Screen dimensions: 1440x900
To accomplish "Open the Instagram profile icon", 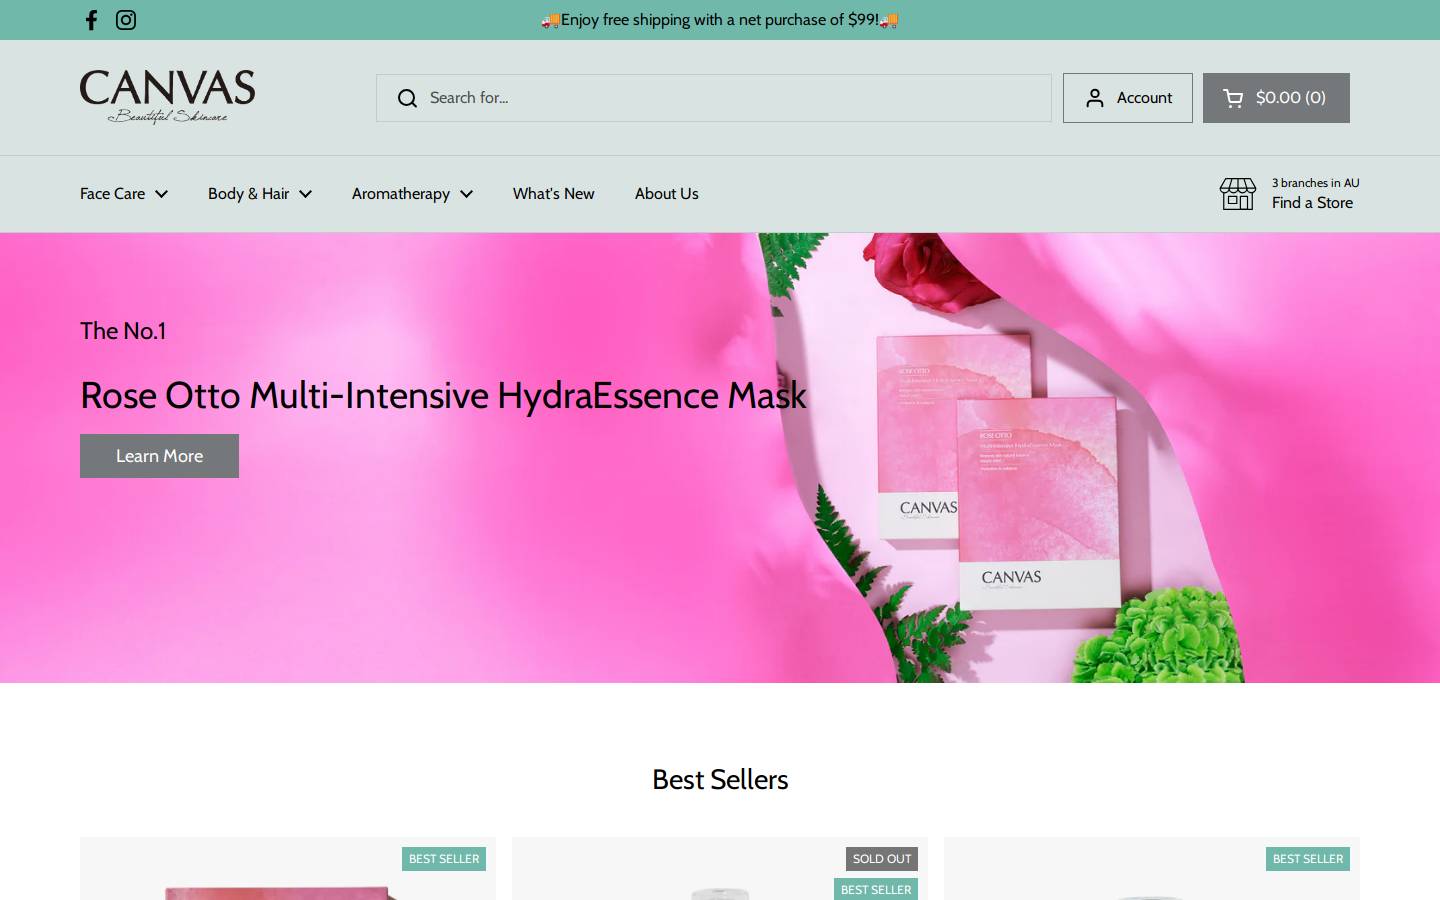I will pos(126,20).
